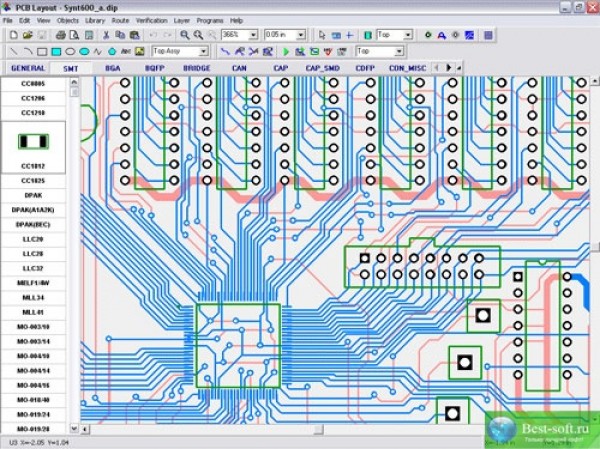
Task: Open the Layer menu
Action: pos(182,21)
